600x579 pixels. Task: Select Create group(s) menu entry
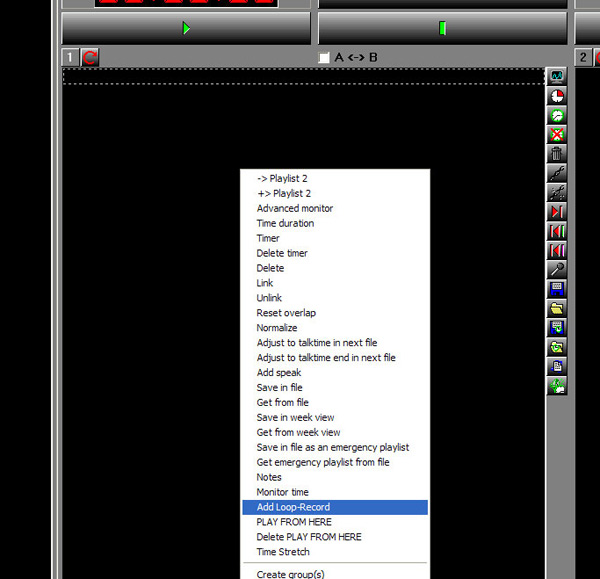[x=335, y=574]
